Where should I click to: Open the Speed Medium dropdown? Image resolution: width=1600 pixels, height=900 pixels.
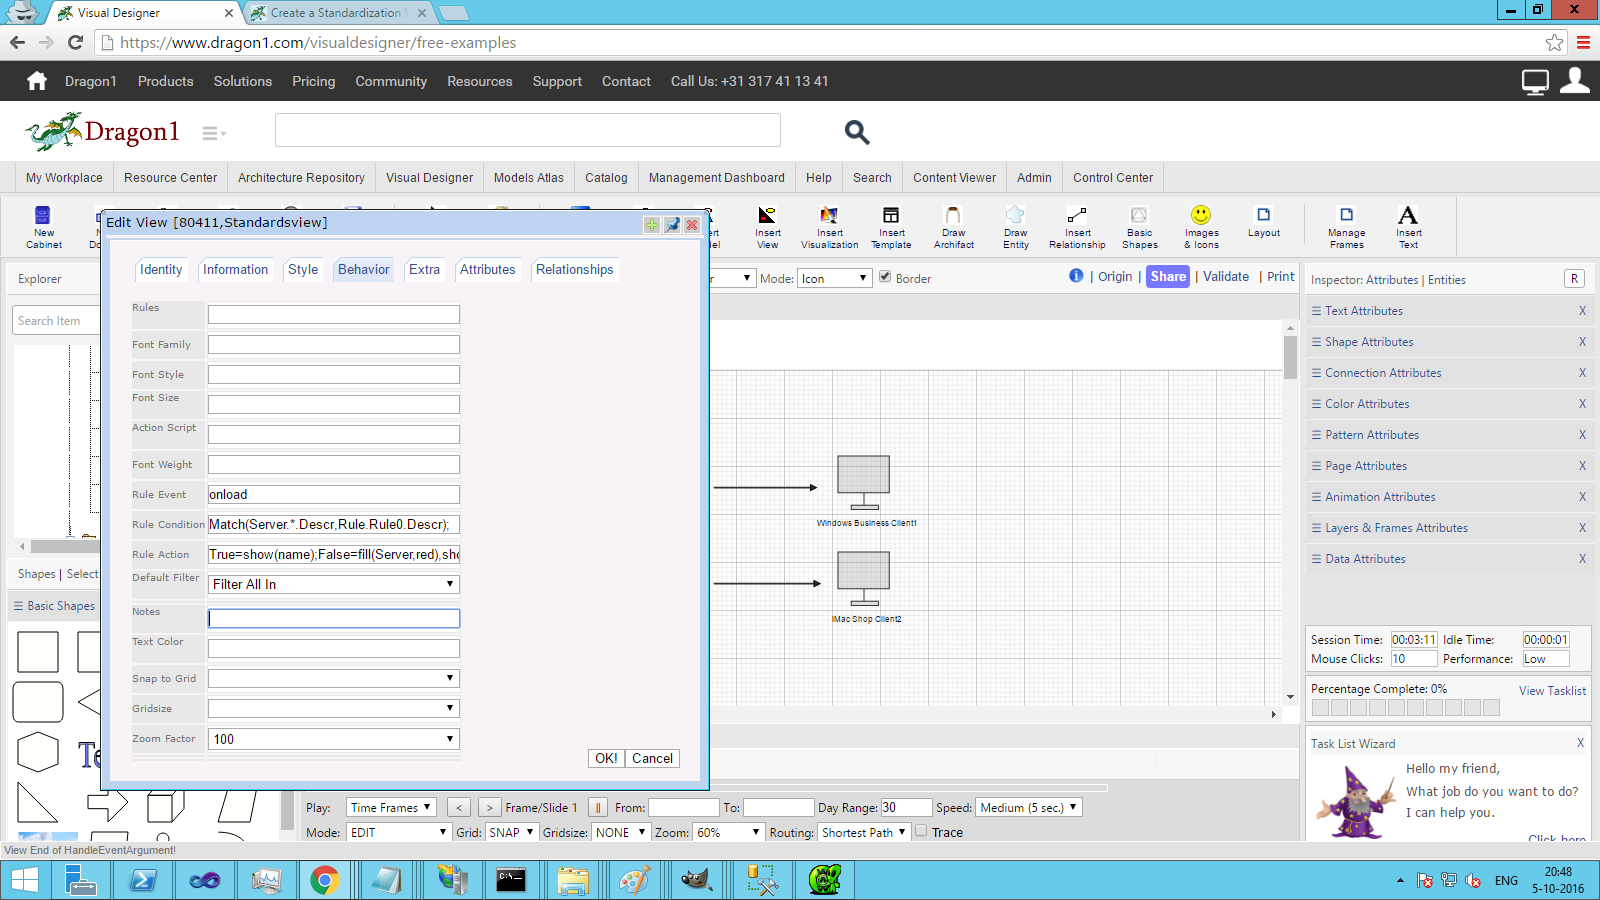(1029, 807)
